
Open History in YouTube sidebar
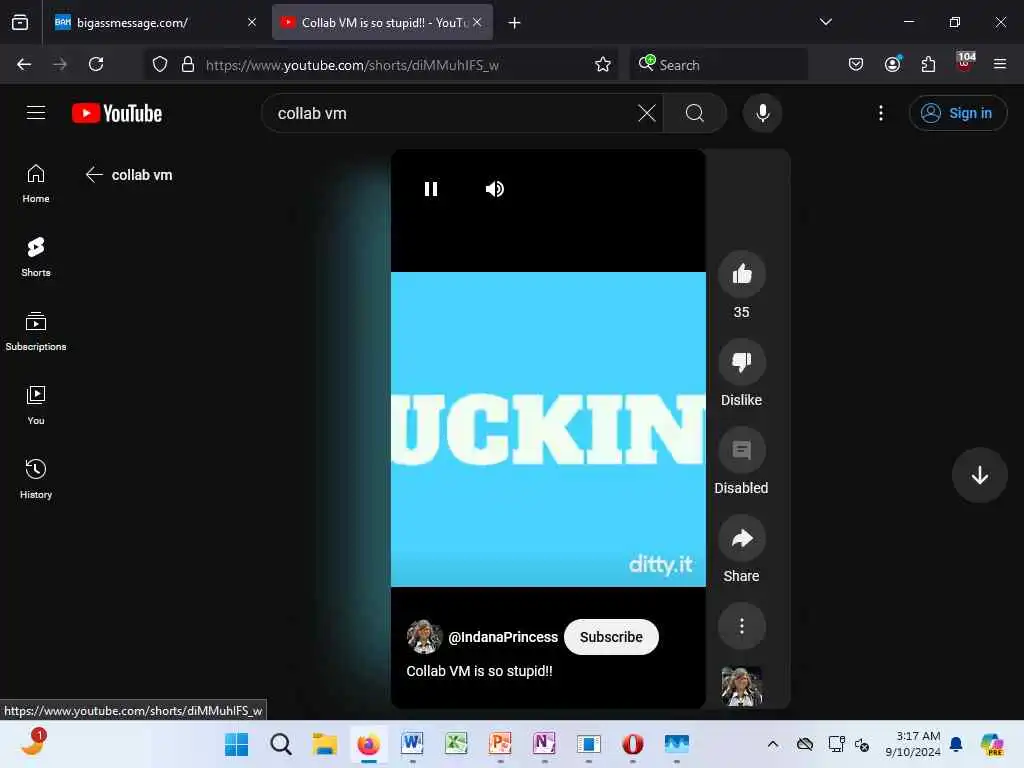36,479
